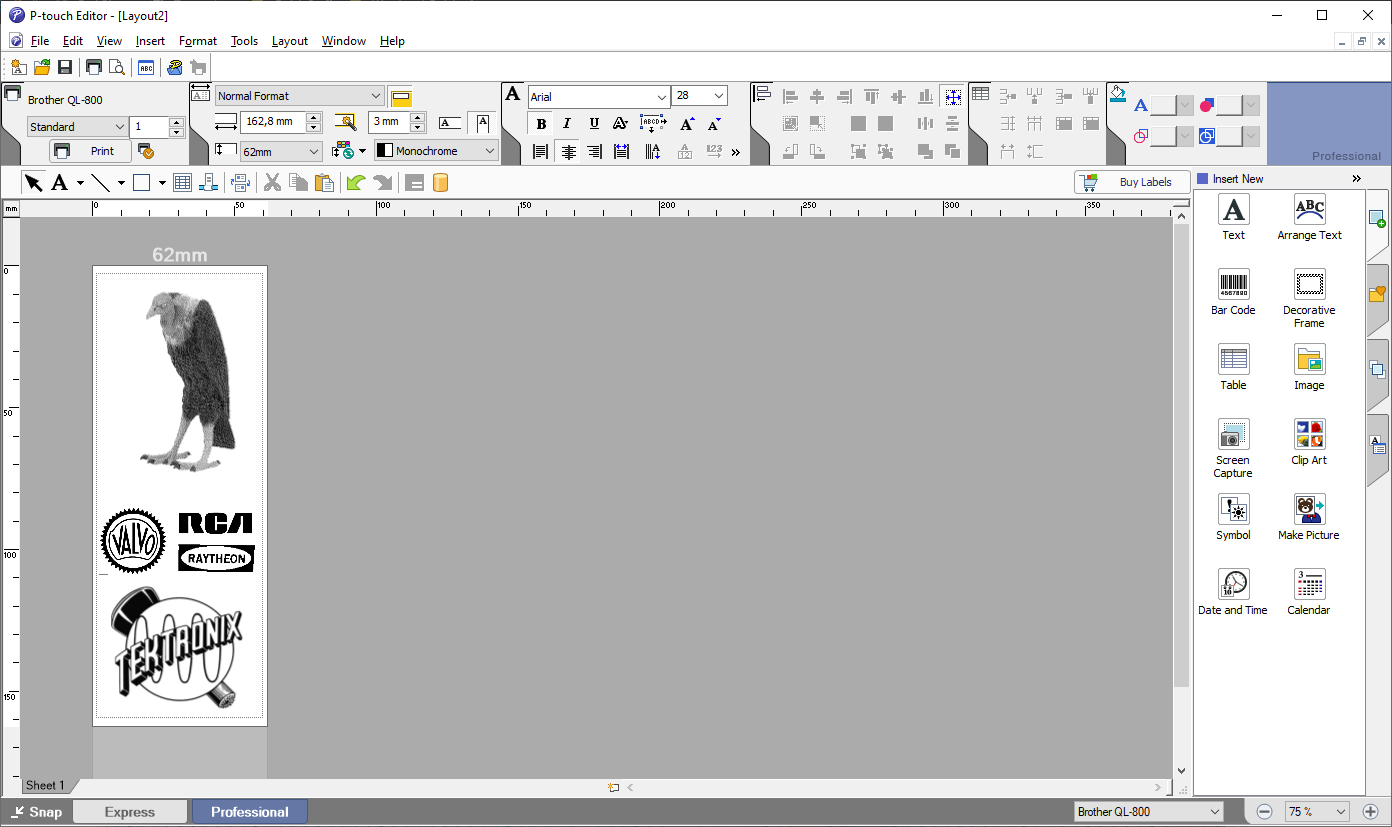This screenshot has width=1392, height=827.
Task: Zoom out with the minus button
Action: (x=1265, y=812)
